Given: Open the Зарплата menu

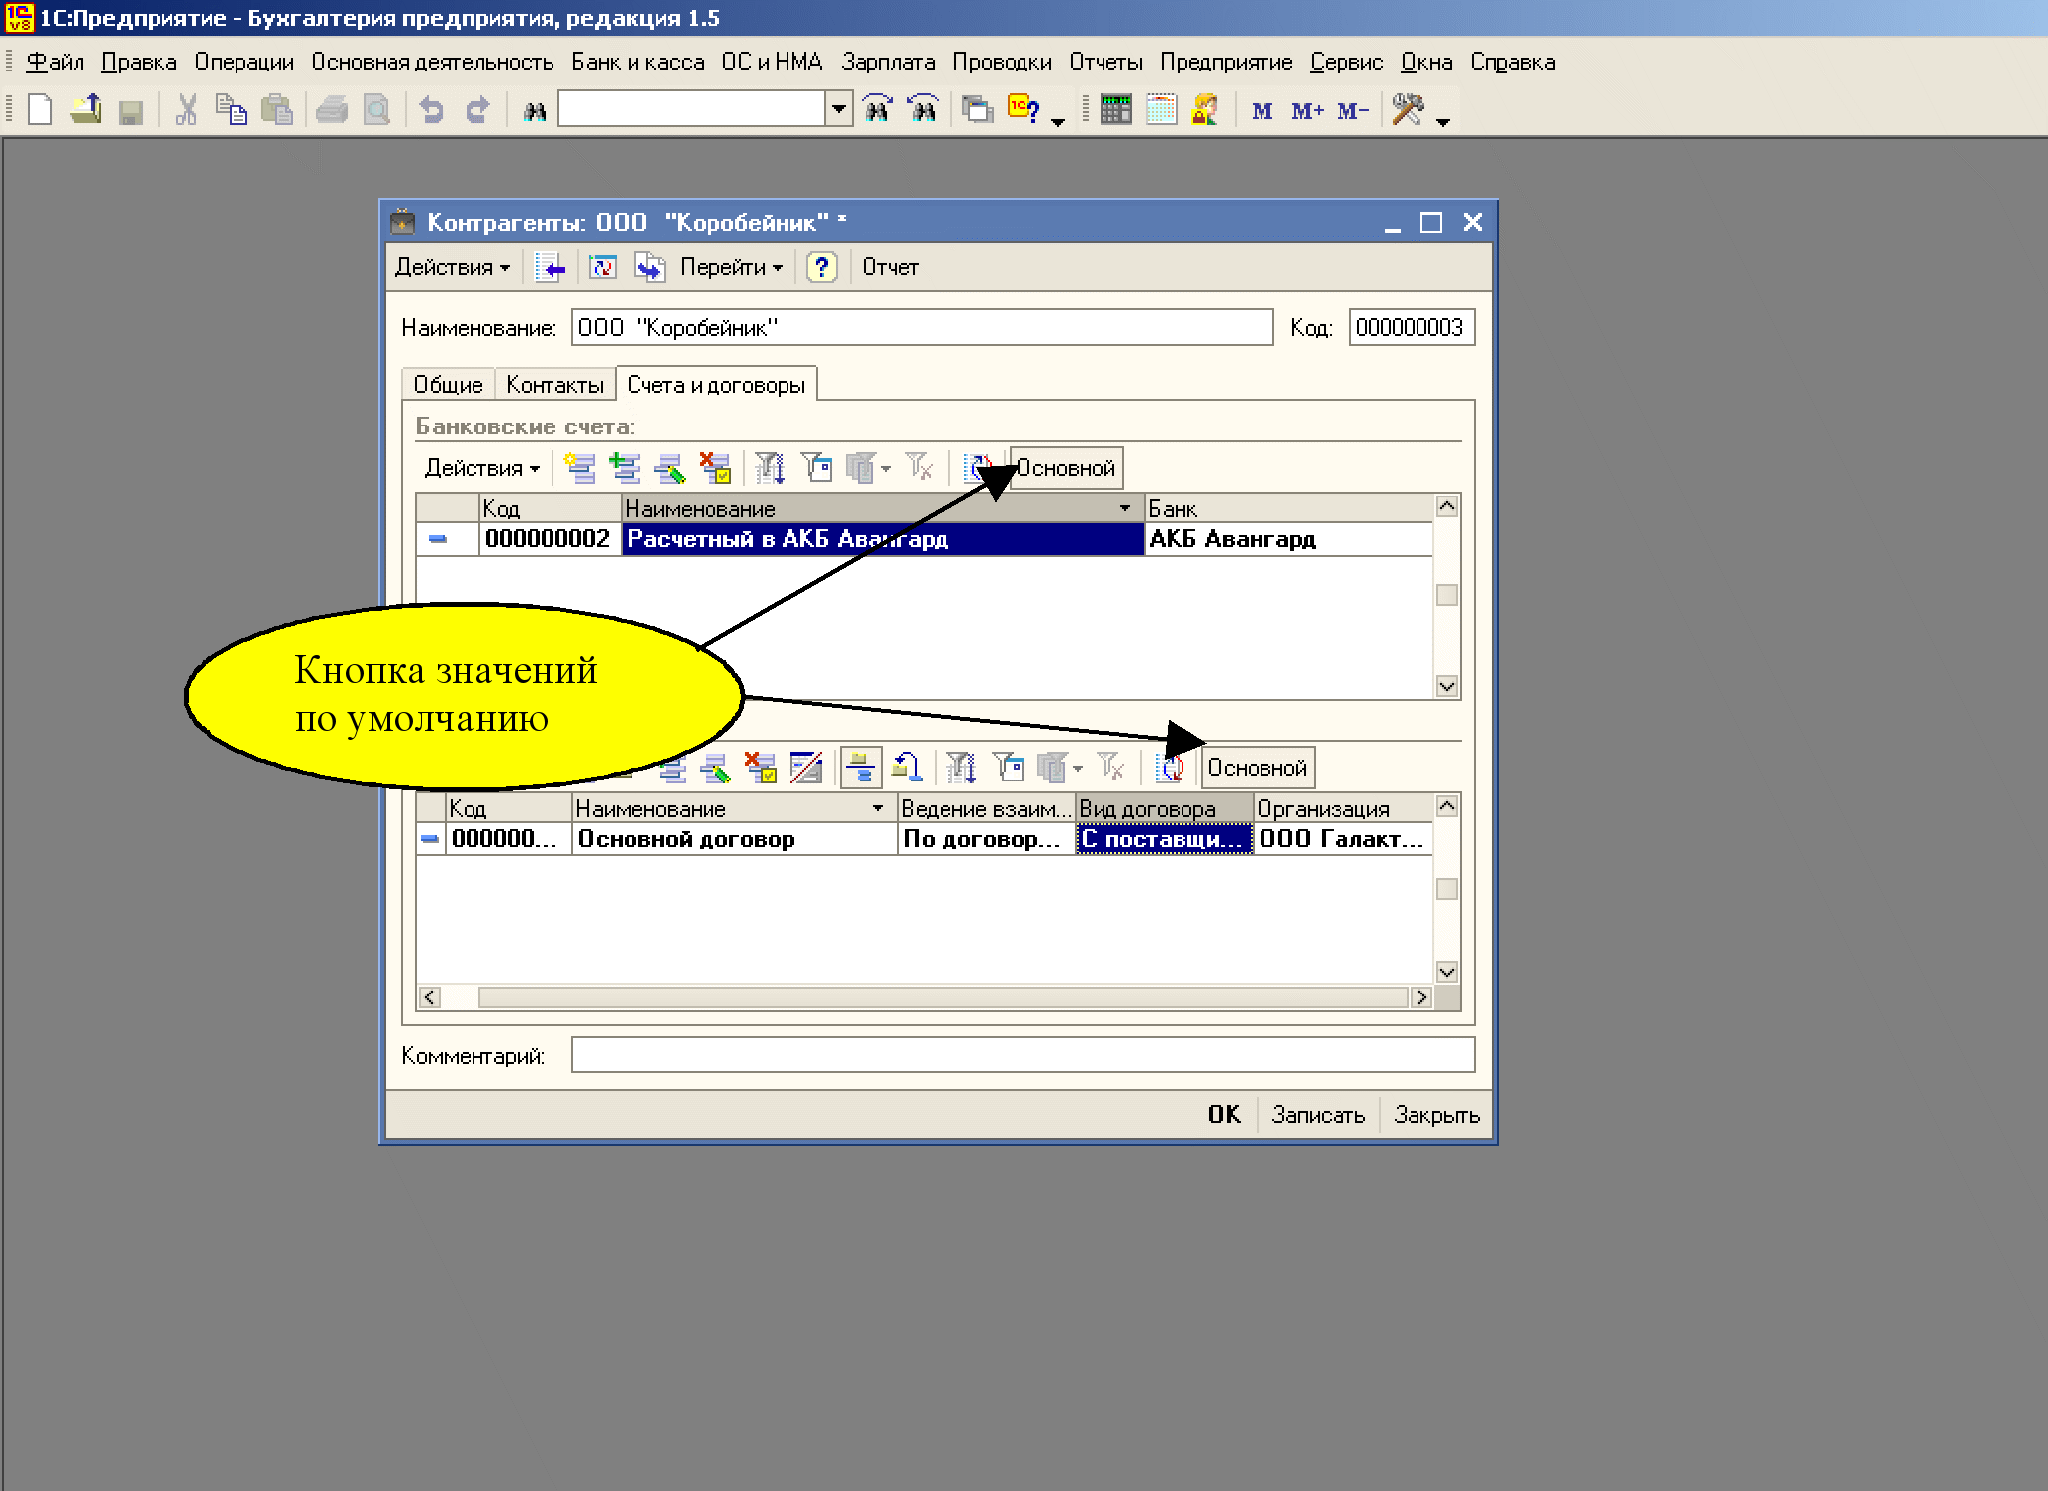Looking at the screenshot, I should click(888, 62).
